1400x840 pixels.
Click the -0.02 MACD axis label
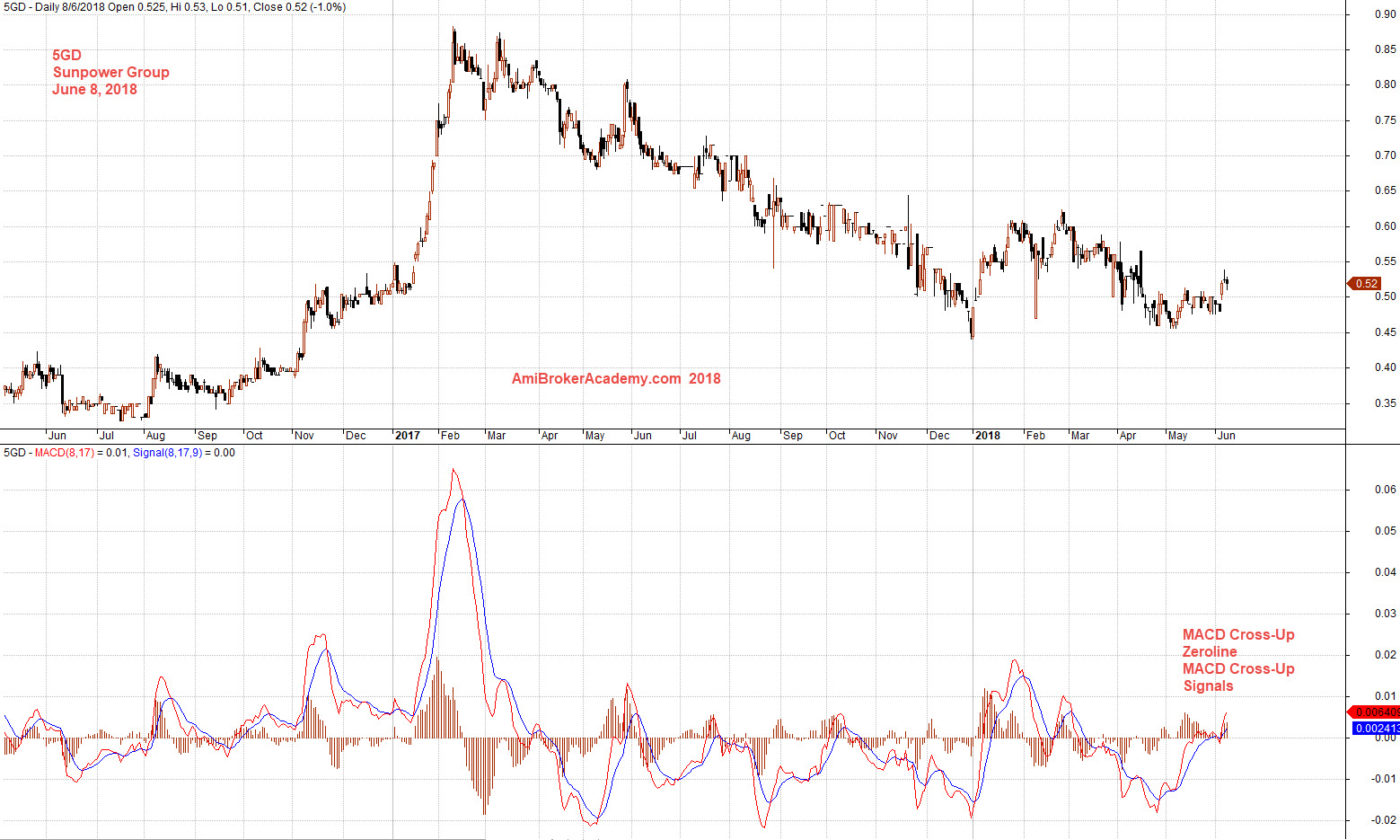pos(1383,820)
